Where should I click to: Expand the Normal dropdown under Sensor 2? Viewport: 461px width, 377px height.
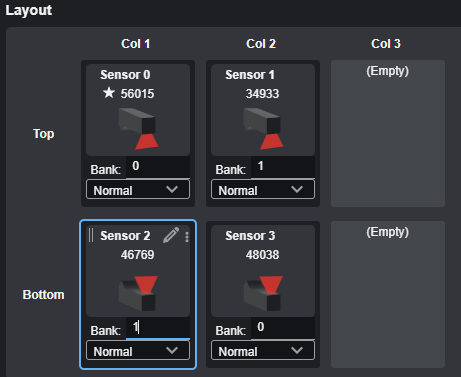138,351
